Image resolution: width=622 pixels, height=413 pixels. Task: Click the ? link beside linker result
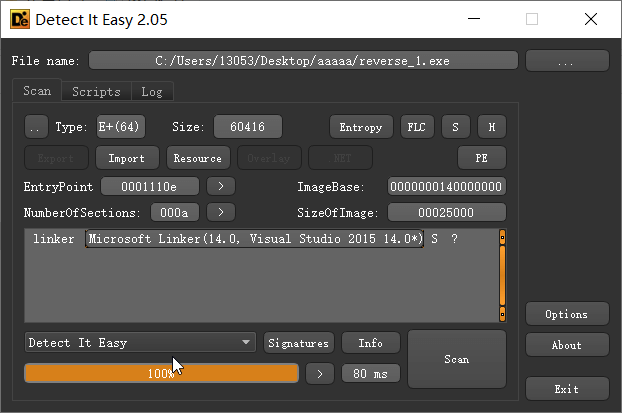tap(454, 239)
